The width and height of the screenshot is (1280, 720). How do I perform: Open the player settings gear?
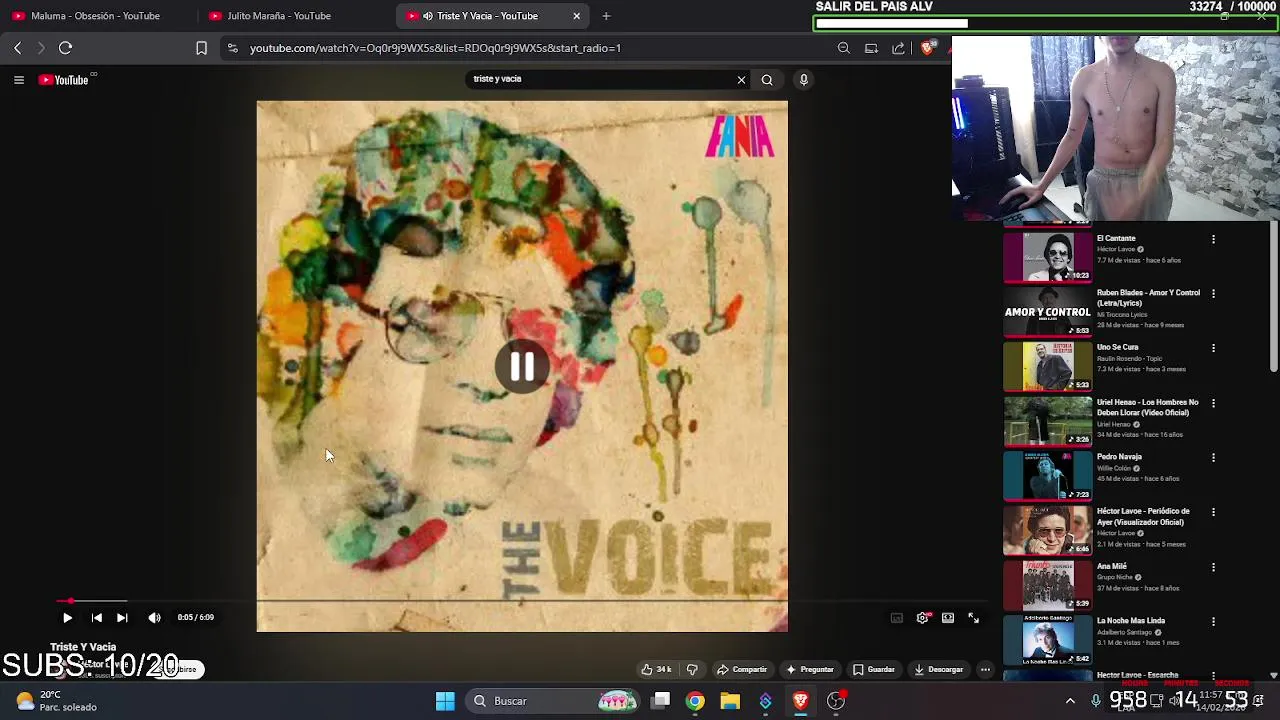pos(922,618)
